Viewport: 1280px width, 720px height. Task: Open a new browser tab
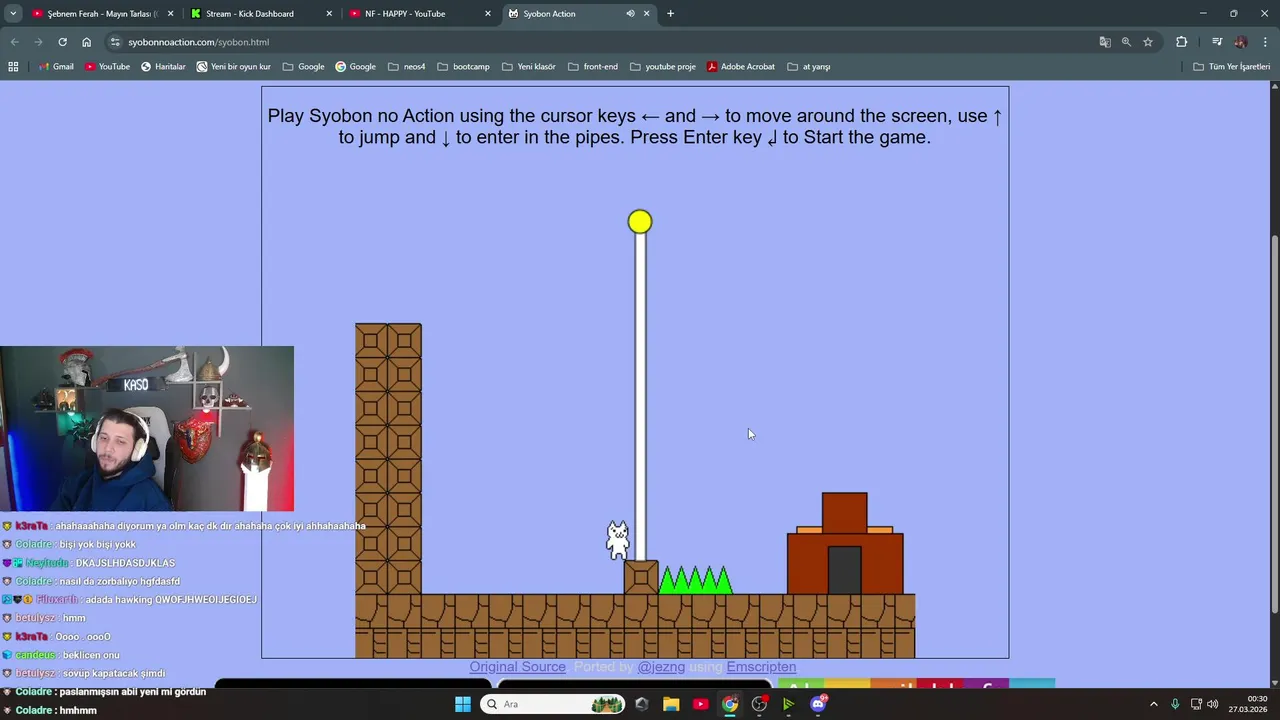coord(670,14)
